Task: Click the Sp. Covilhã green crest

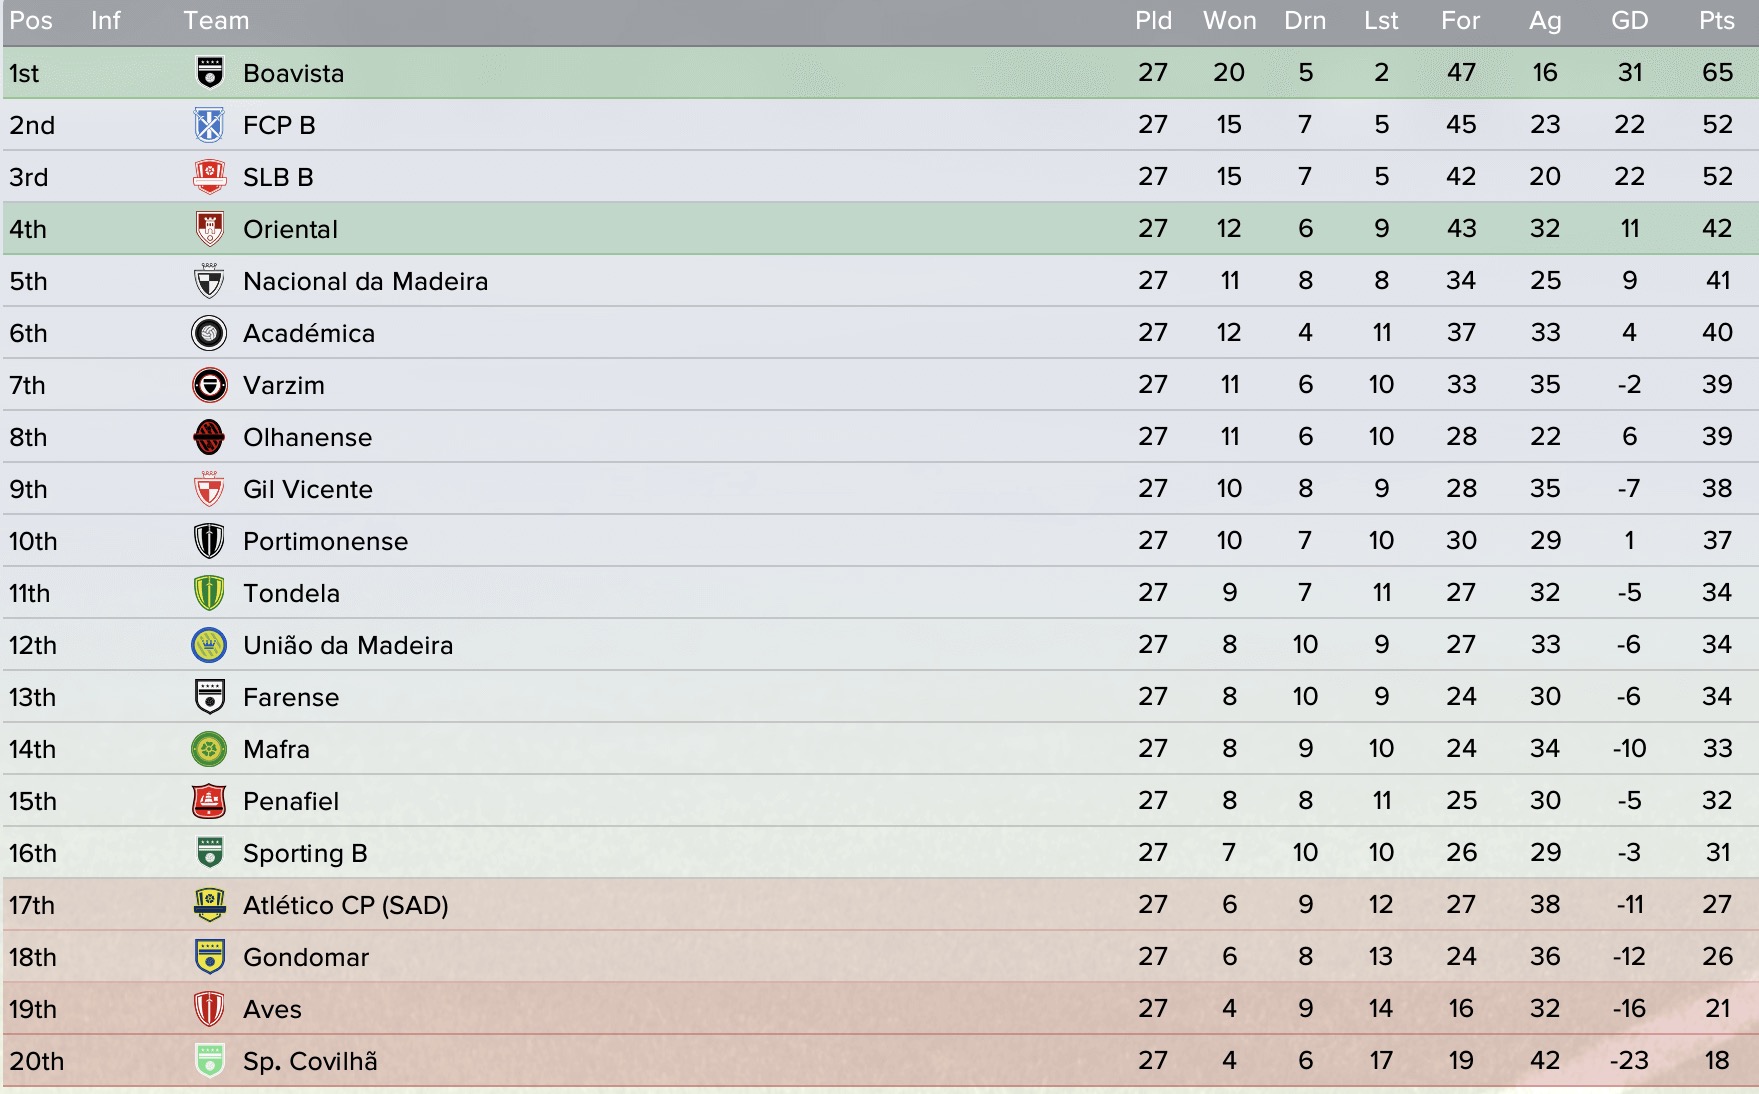Action: [x=209, y=1061]
